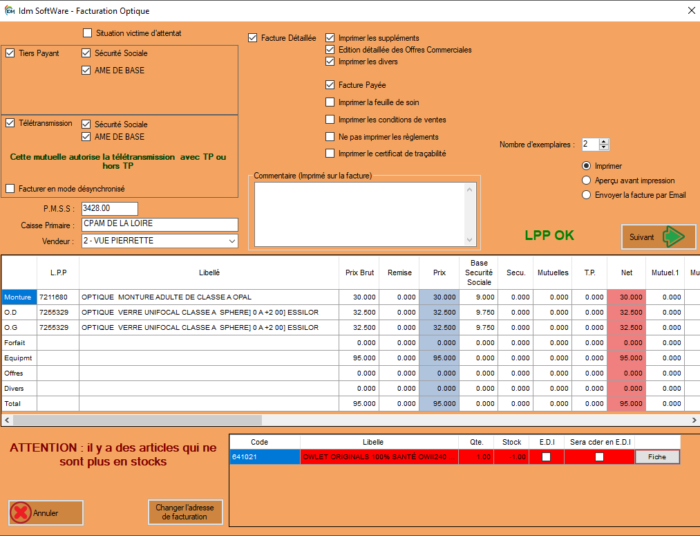700x536 pixels.
Task: Click the Annuler button
Action: [46, 513]
